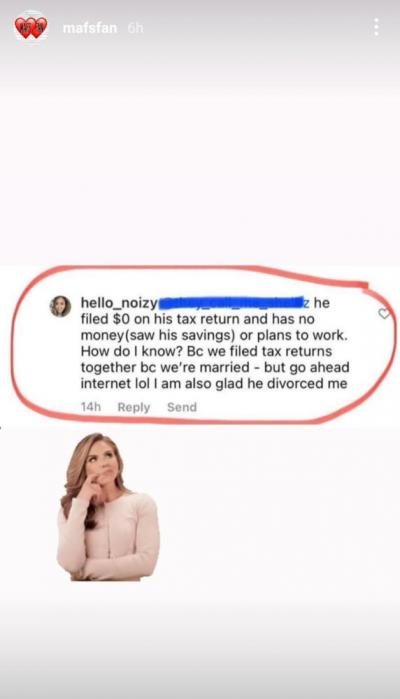The width and height of the screenshot is (400, 699).
Task: Tap the gray gradient area below the sticker
Action: click(x=200, y=642)
